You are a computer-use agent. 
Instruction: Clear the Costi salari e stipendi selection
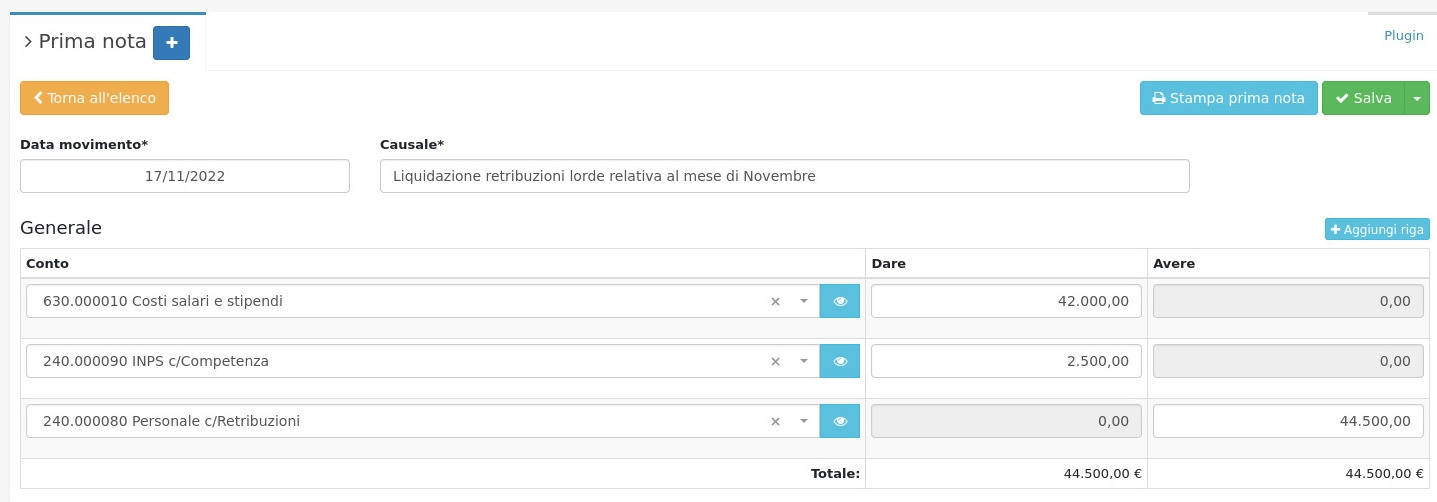775,301
